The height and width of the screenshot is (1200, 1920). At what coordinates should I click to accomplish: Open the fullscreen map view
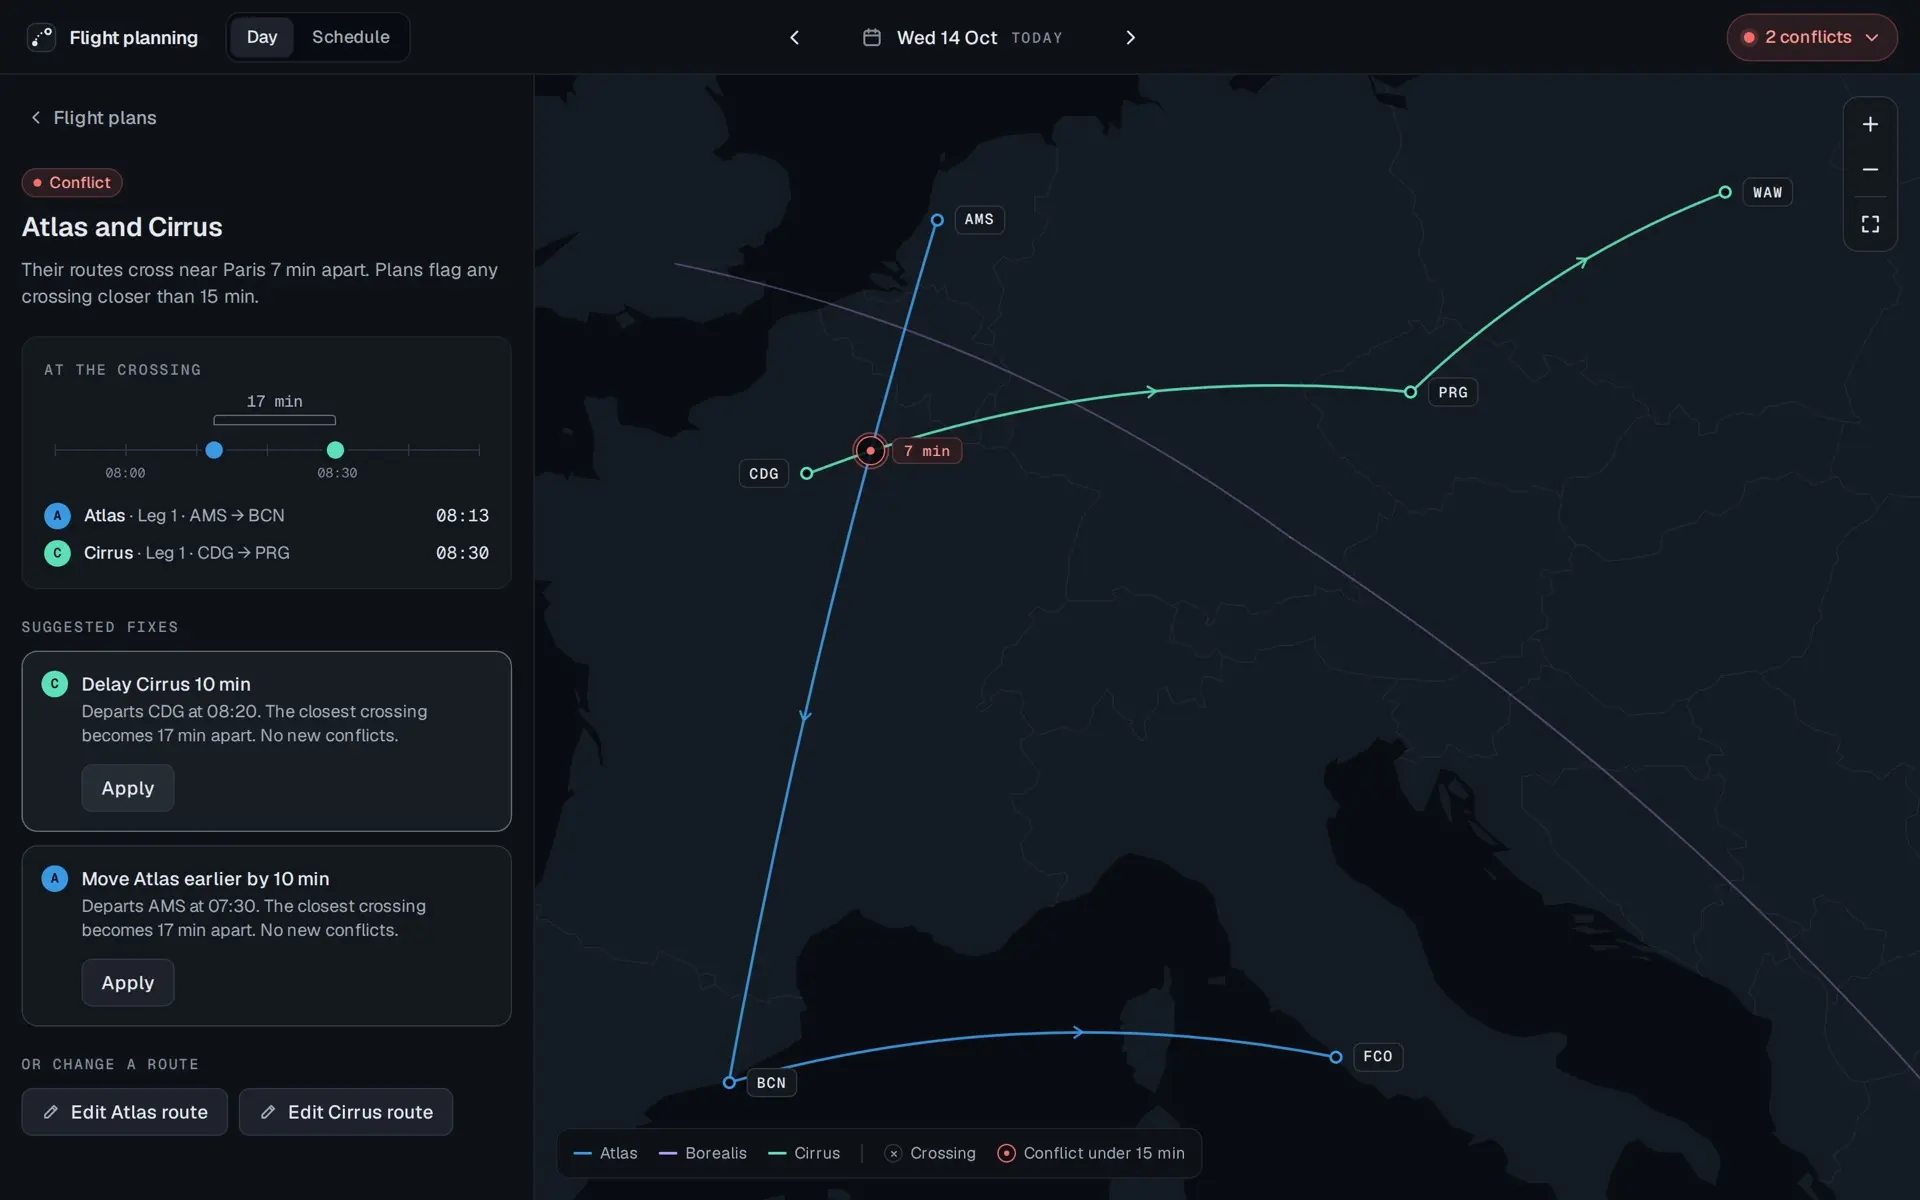1870,224
